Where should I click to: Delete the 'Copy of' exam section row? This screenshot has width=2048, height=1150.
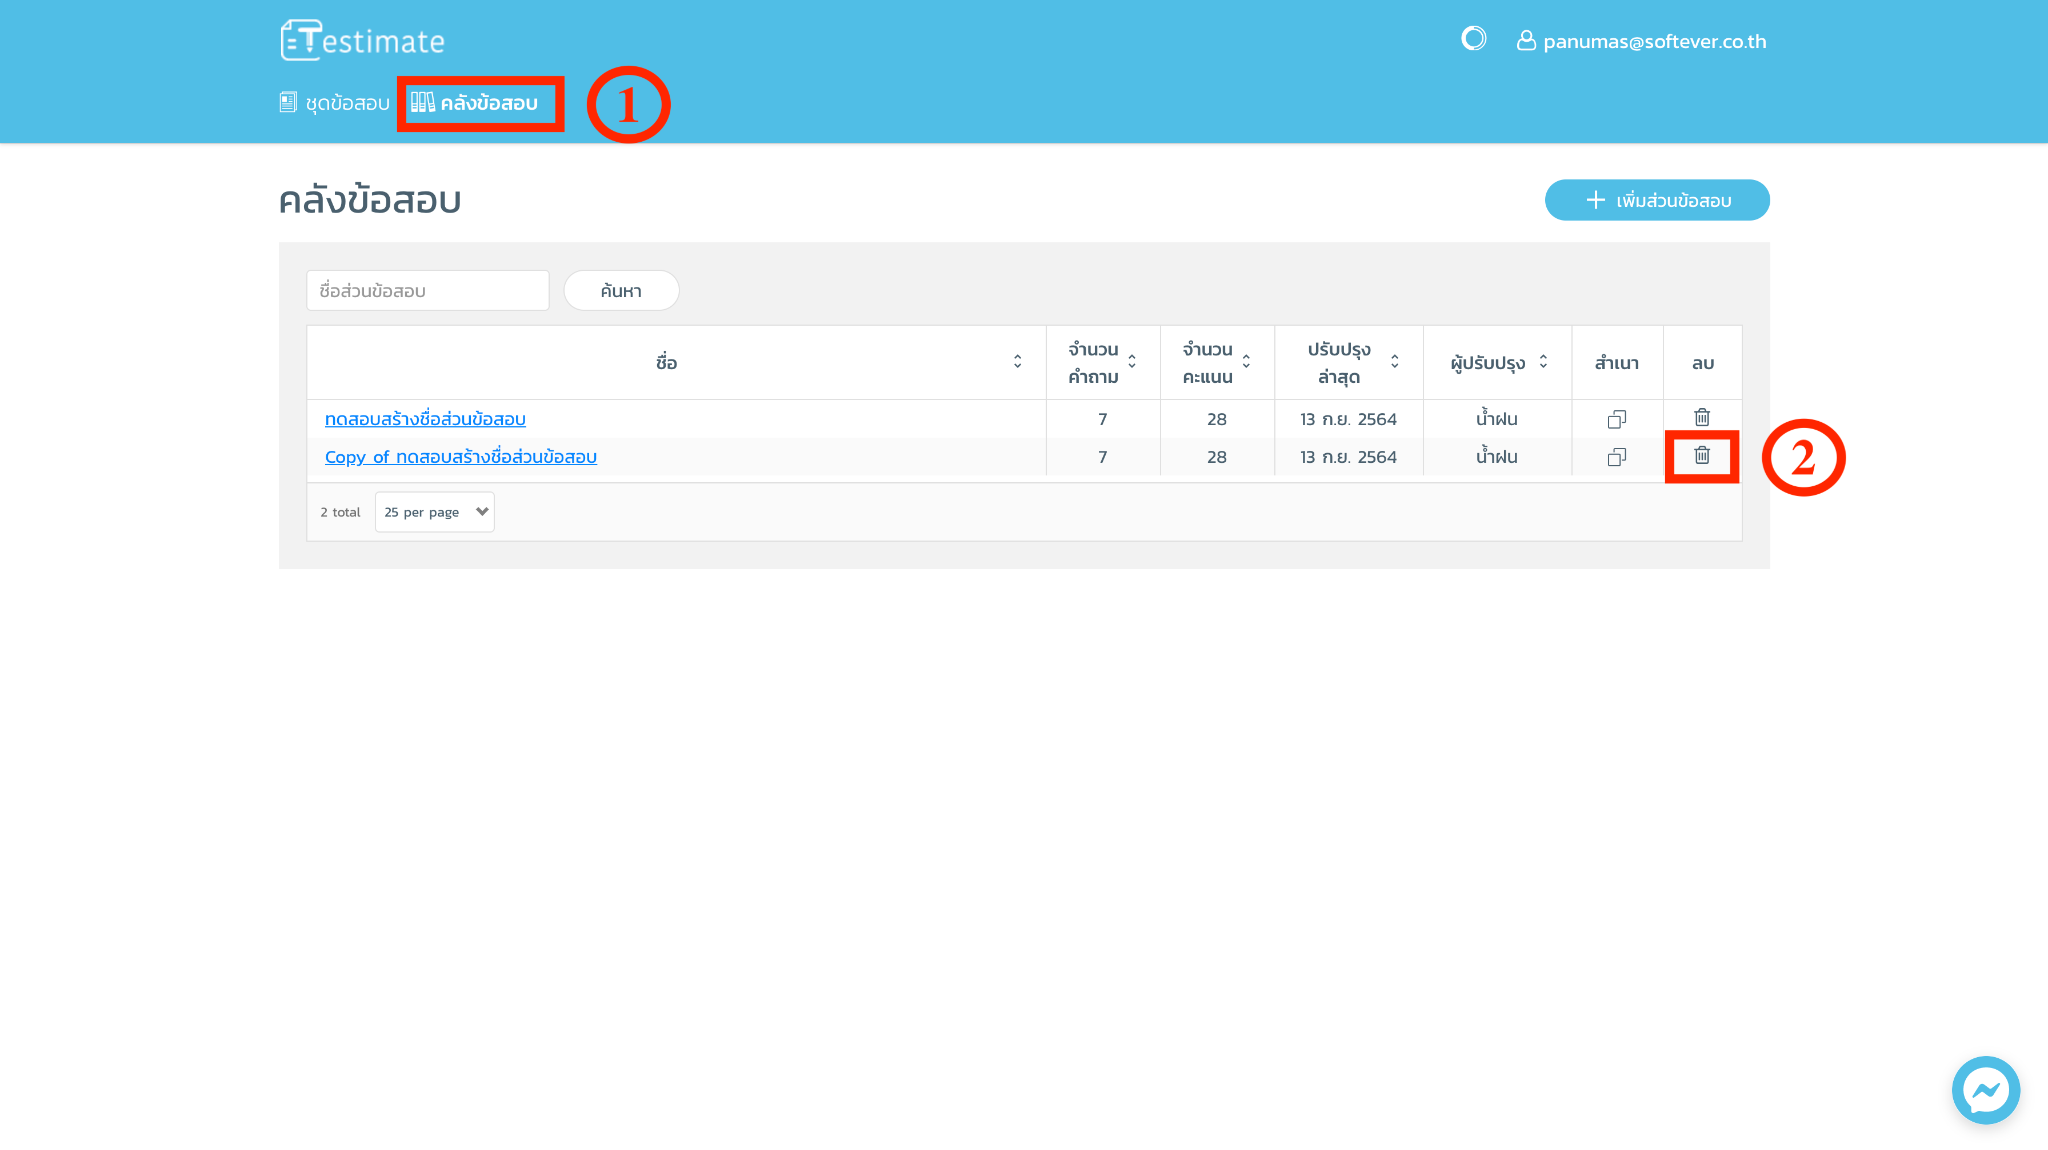(x=1701, y=456)
